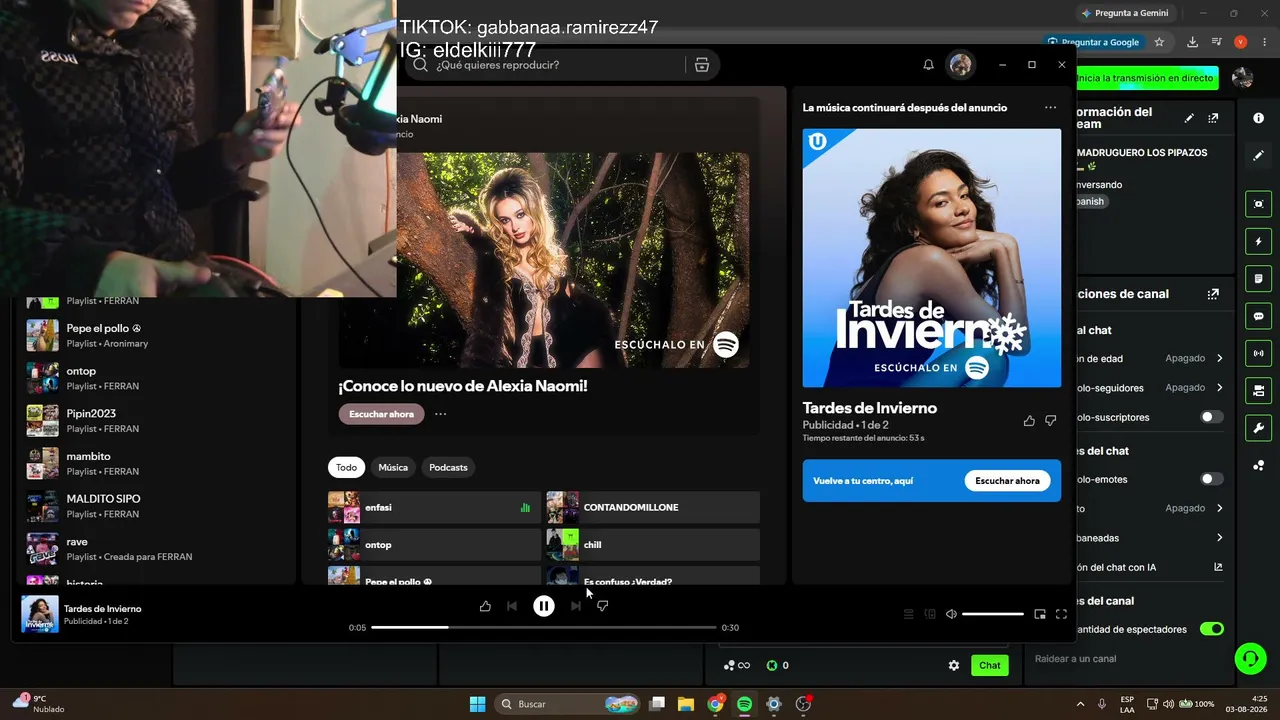1280x720 pixels.
Task: Dislike the ad in the player bar
Action: click(602, 606)
